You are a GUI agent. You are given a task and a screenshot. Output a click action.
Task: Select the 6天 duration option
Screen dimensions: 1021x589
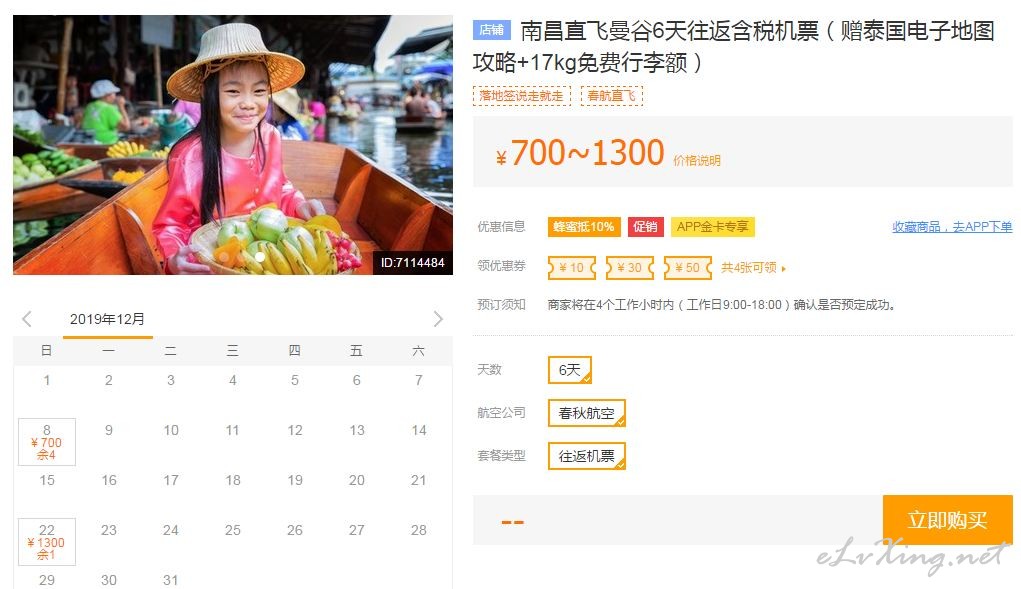point(570,370)
